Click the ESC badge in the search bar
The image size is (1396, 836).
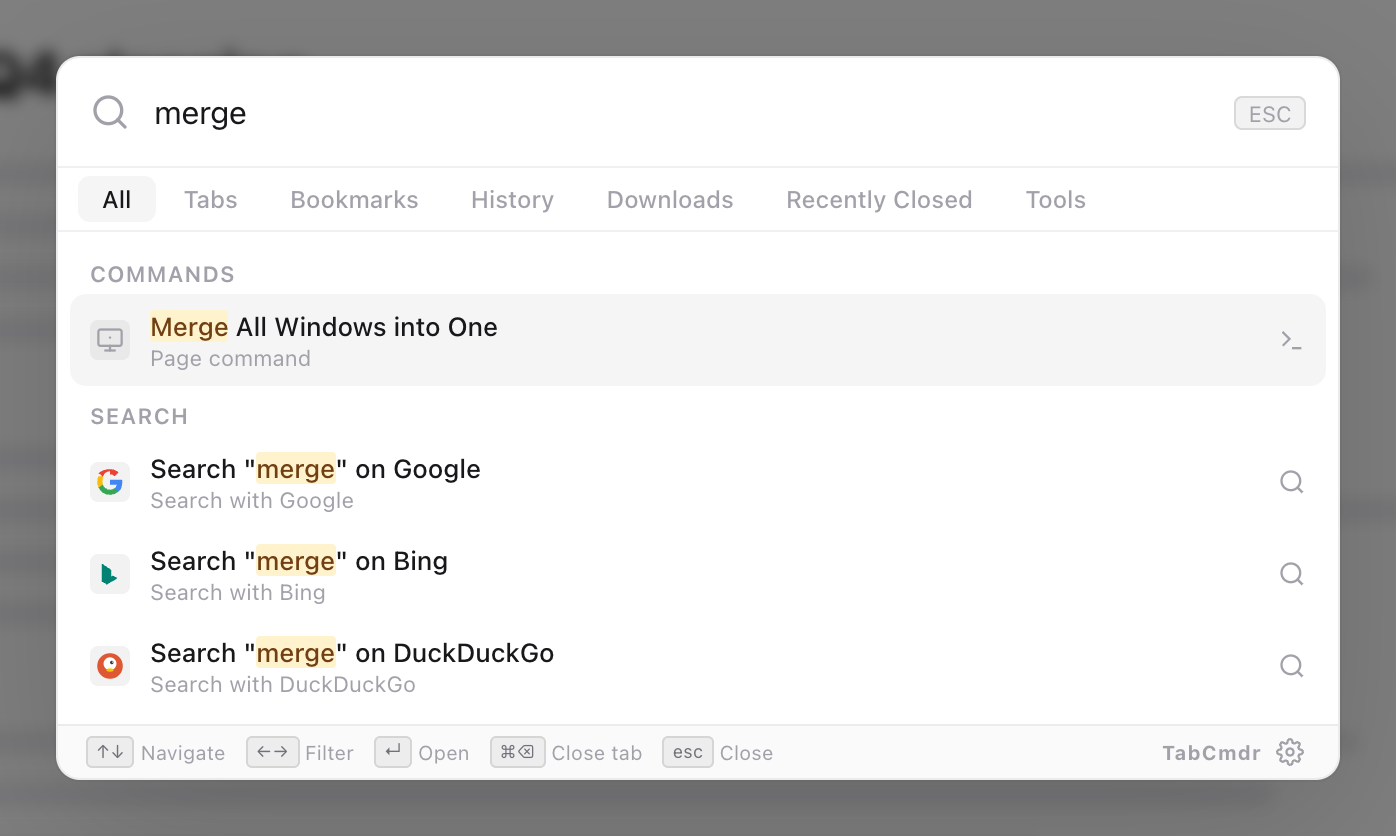[x=1270, y=114]
